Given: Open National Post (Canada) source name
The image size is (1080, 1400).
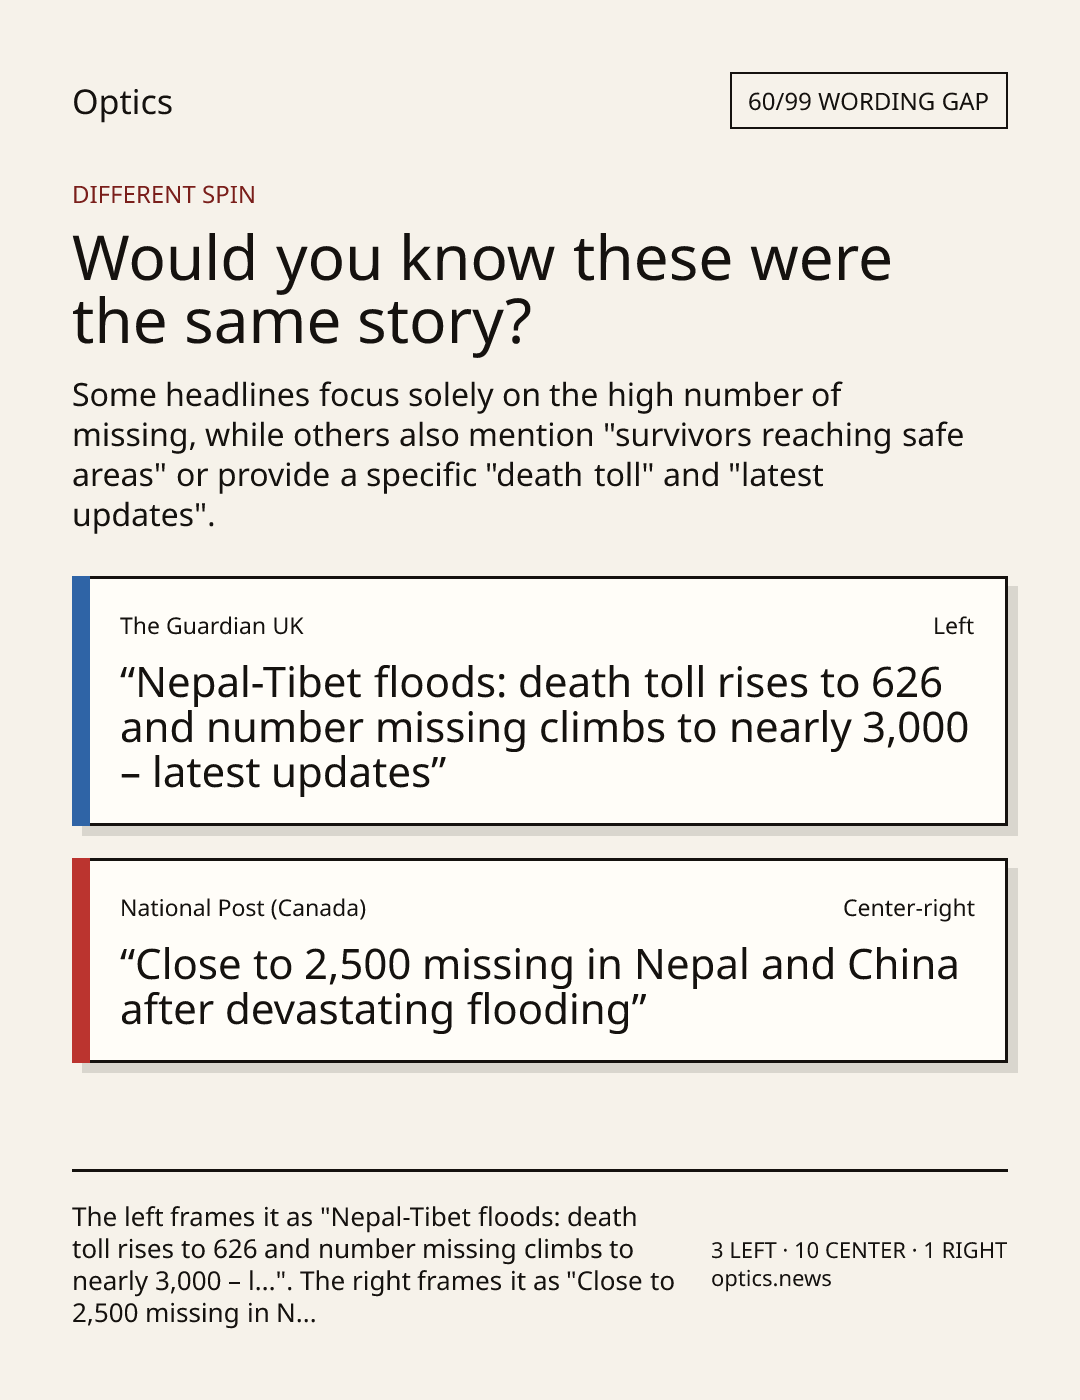Looking at the screenshot, I should 243,908.
